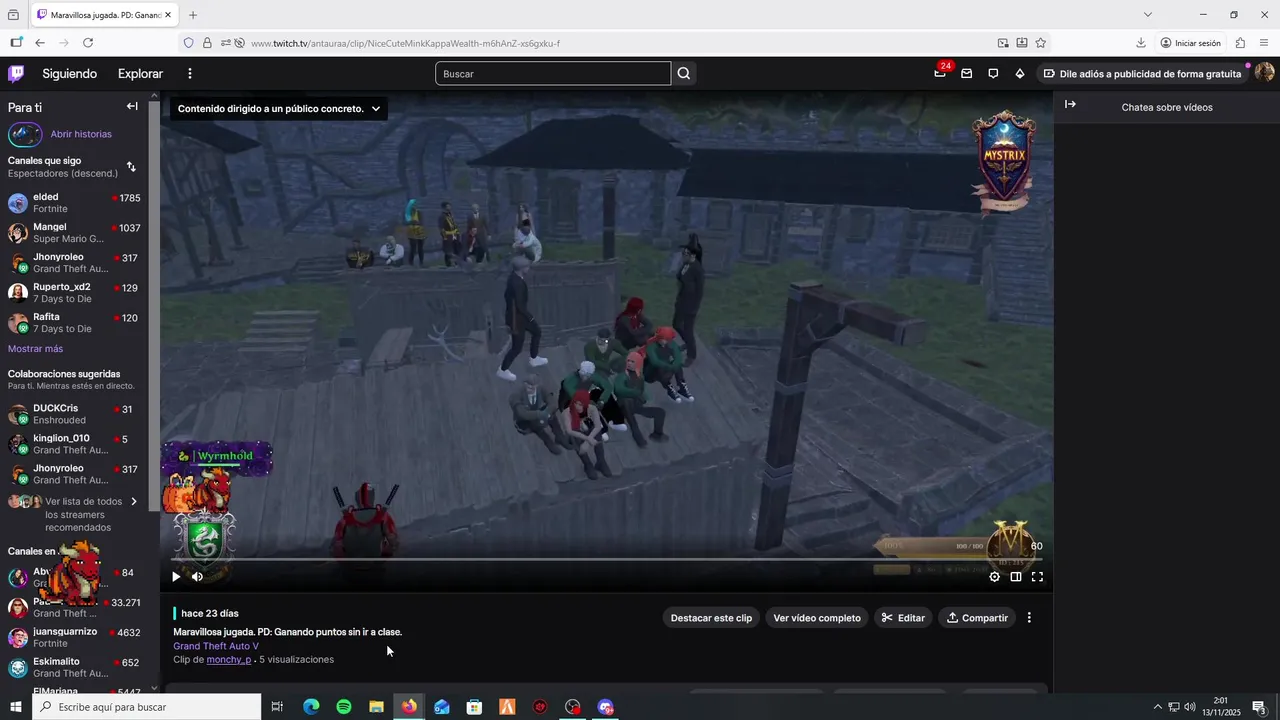Screen dimensions: 1280x720
Task: Click the ad-free promo banner button
Action: [1142, 73]
